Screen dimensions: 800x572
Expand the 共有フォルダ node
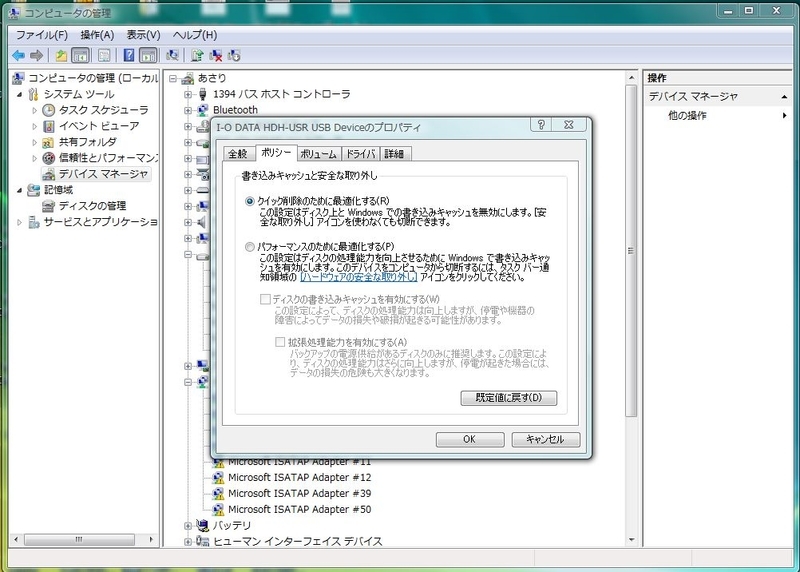(x=35, y=142)
